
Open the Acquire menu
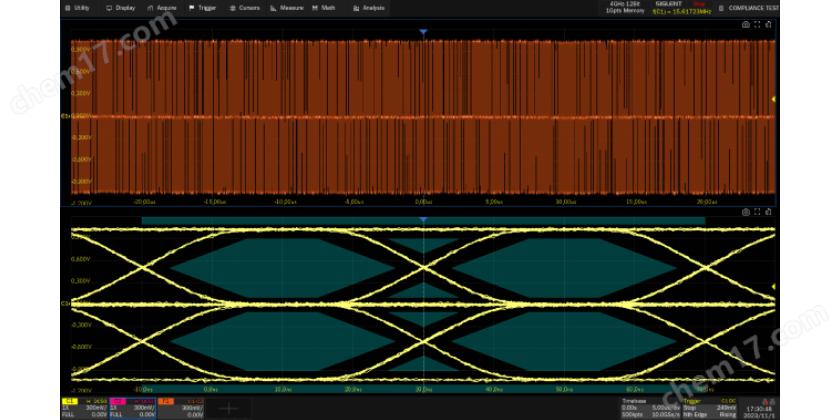click(x=163, y=7)
